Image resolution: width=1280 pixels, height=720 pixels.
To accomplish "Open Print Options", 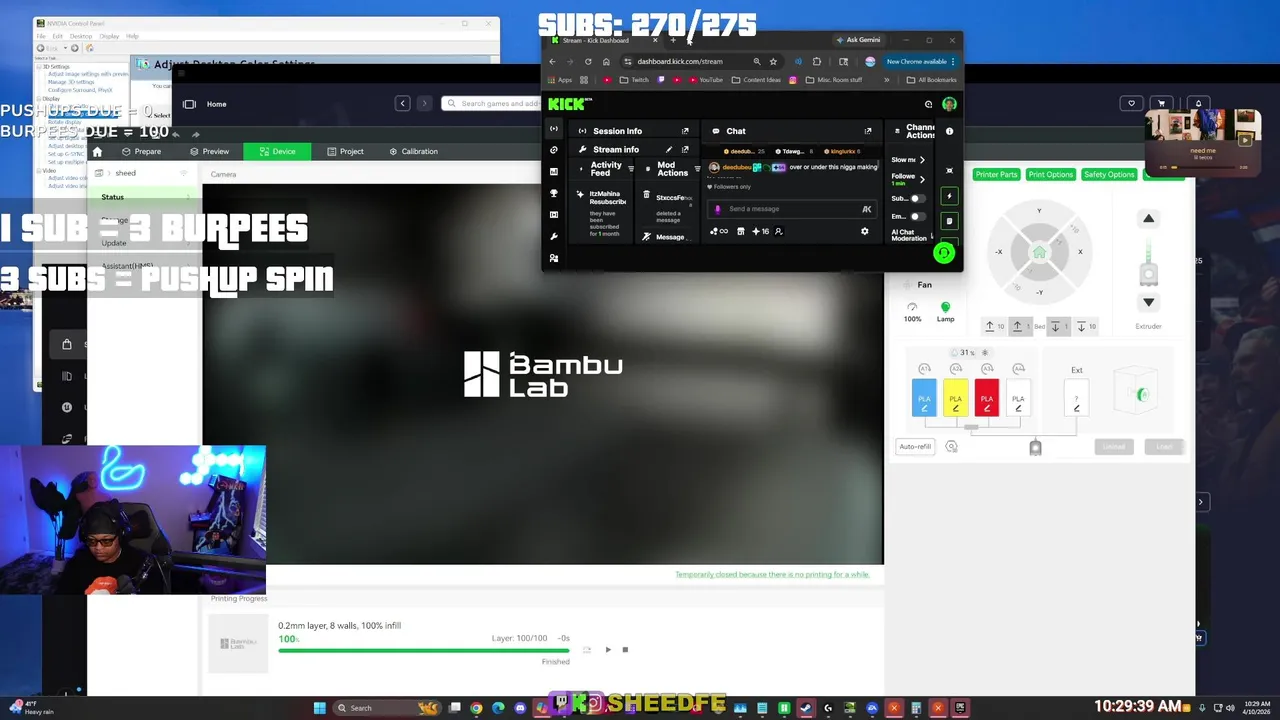I will tap(1051, 174).
